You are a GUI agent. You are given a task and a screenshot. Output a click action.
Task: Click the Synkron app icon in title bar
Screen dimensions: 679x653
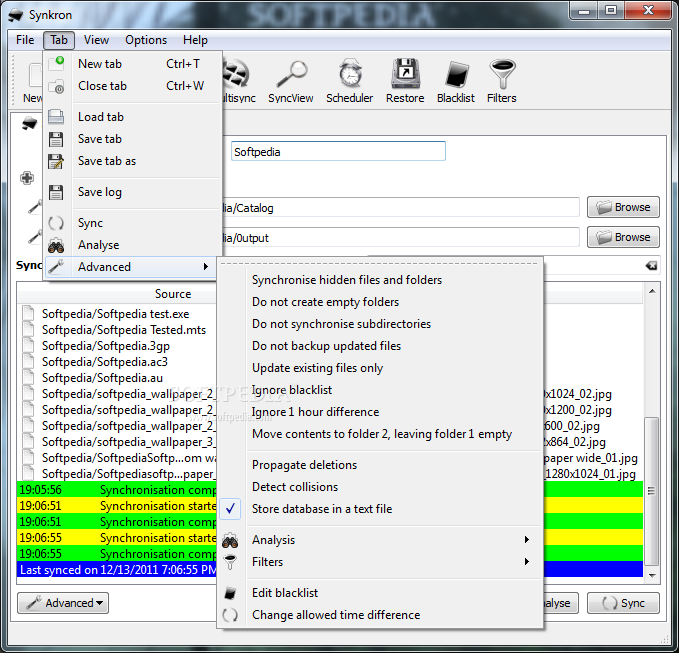(16, 15)
